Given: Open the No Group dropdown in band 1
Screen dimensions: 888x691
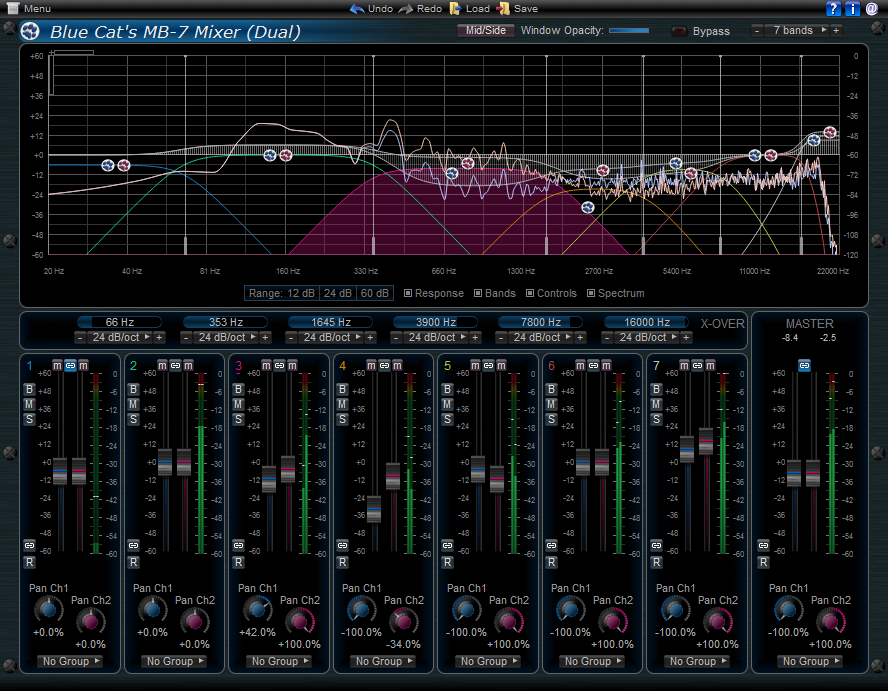Looking at the screenshot, I should pos(70,661).
